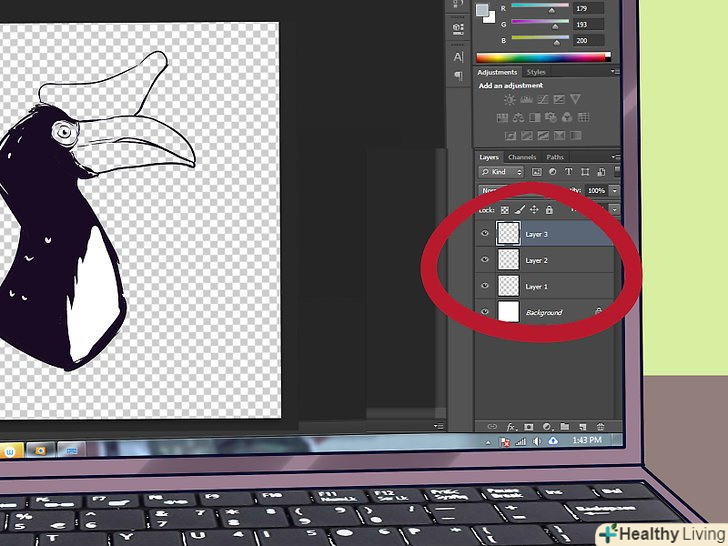This screenshot has width=728, height=546.
Task: Hide Layer 3 with its eye icon
Action: [485, 233]
